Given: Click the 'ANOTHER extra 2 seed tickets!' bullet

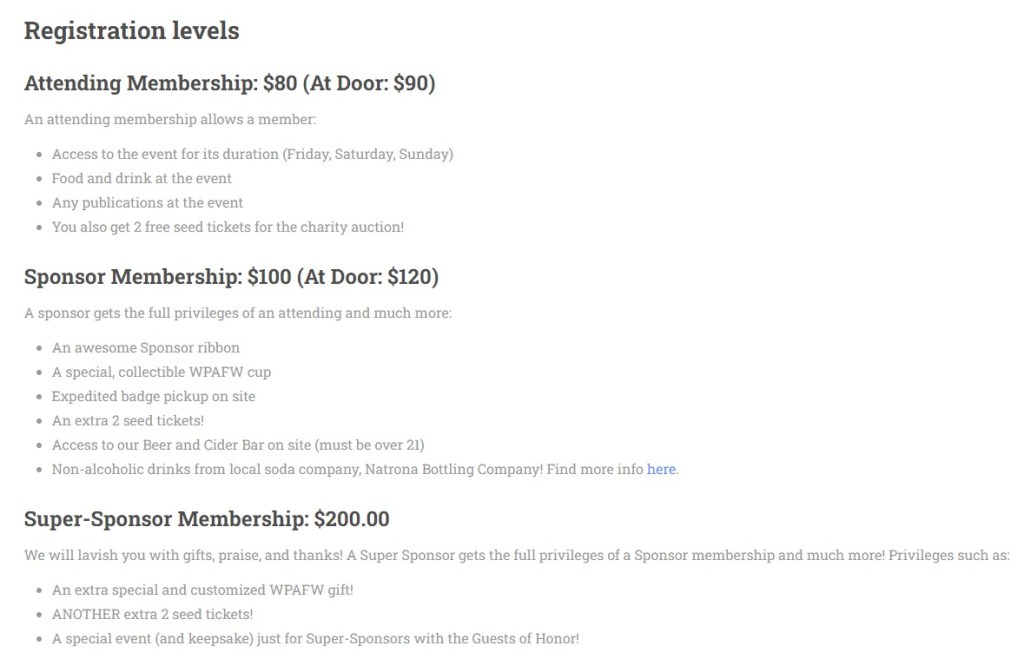Looking at the screenshot, I should [x=152, y=614].
